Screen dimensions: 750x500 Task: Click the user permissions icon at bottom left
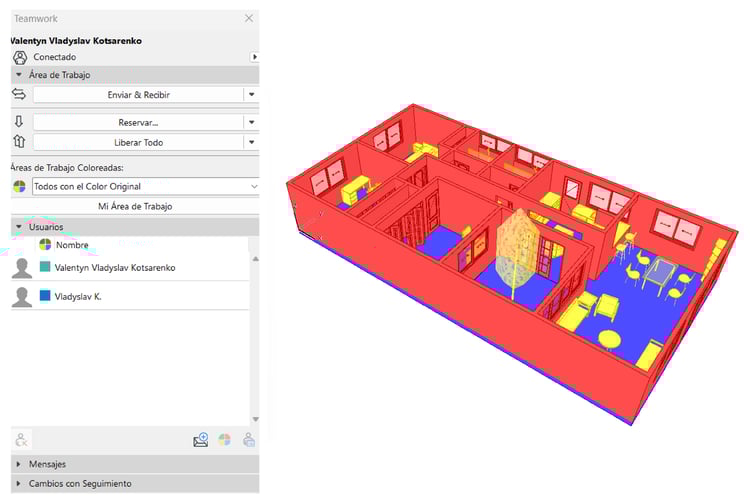point(22,440)
